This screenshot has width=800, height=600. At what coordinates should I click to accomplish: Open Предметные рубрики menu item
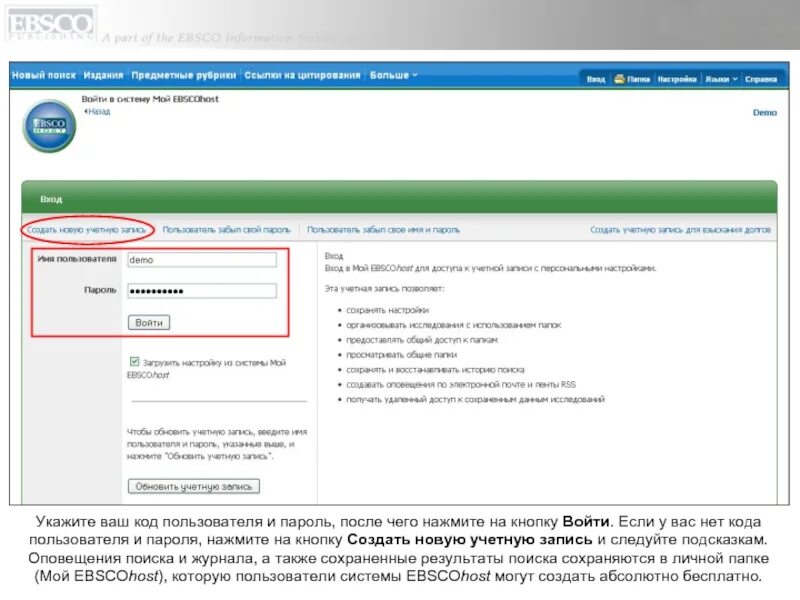(x=184, y=75)
